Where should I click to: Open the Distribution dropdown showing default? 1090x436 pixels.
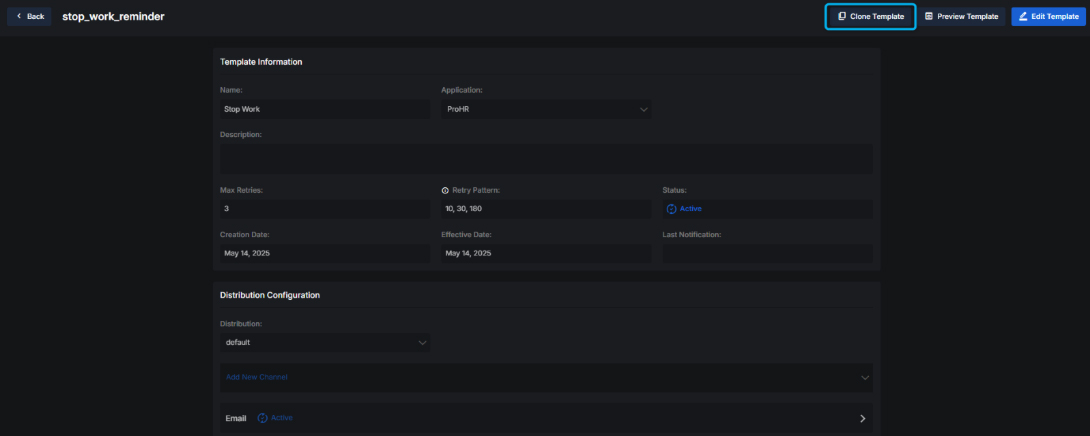pos(325,342)
